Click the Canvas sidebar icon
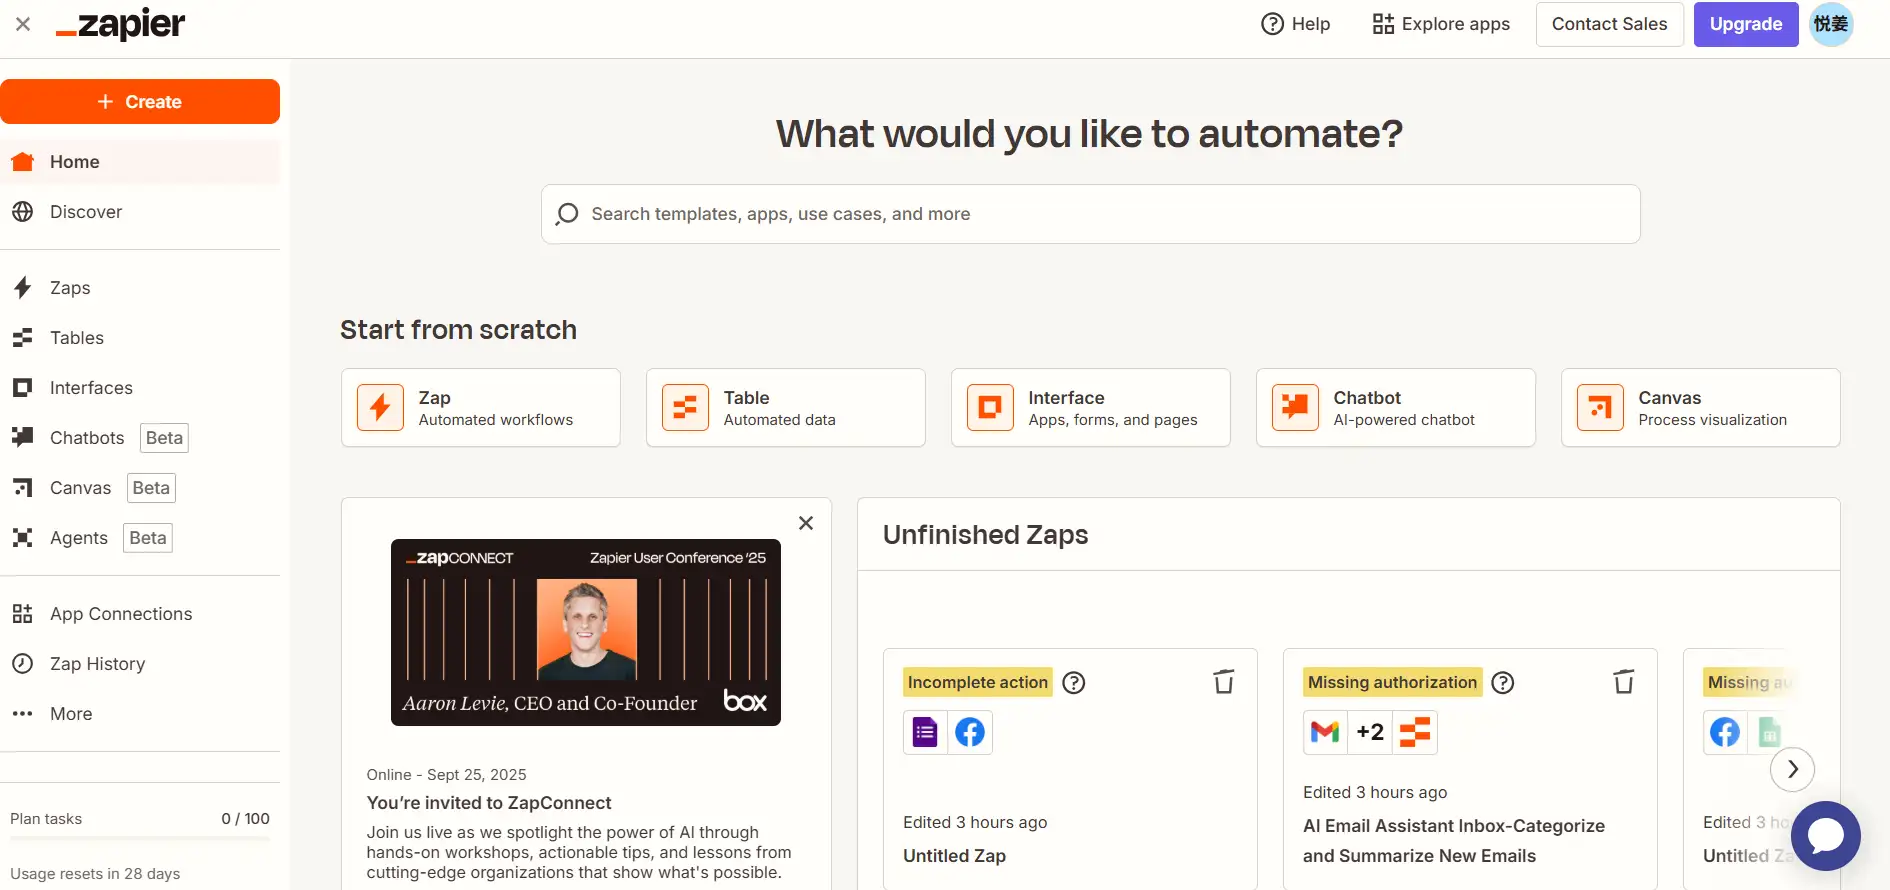Image resolution: width=1890 pixels, height=890 pixels. 23,488
